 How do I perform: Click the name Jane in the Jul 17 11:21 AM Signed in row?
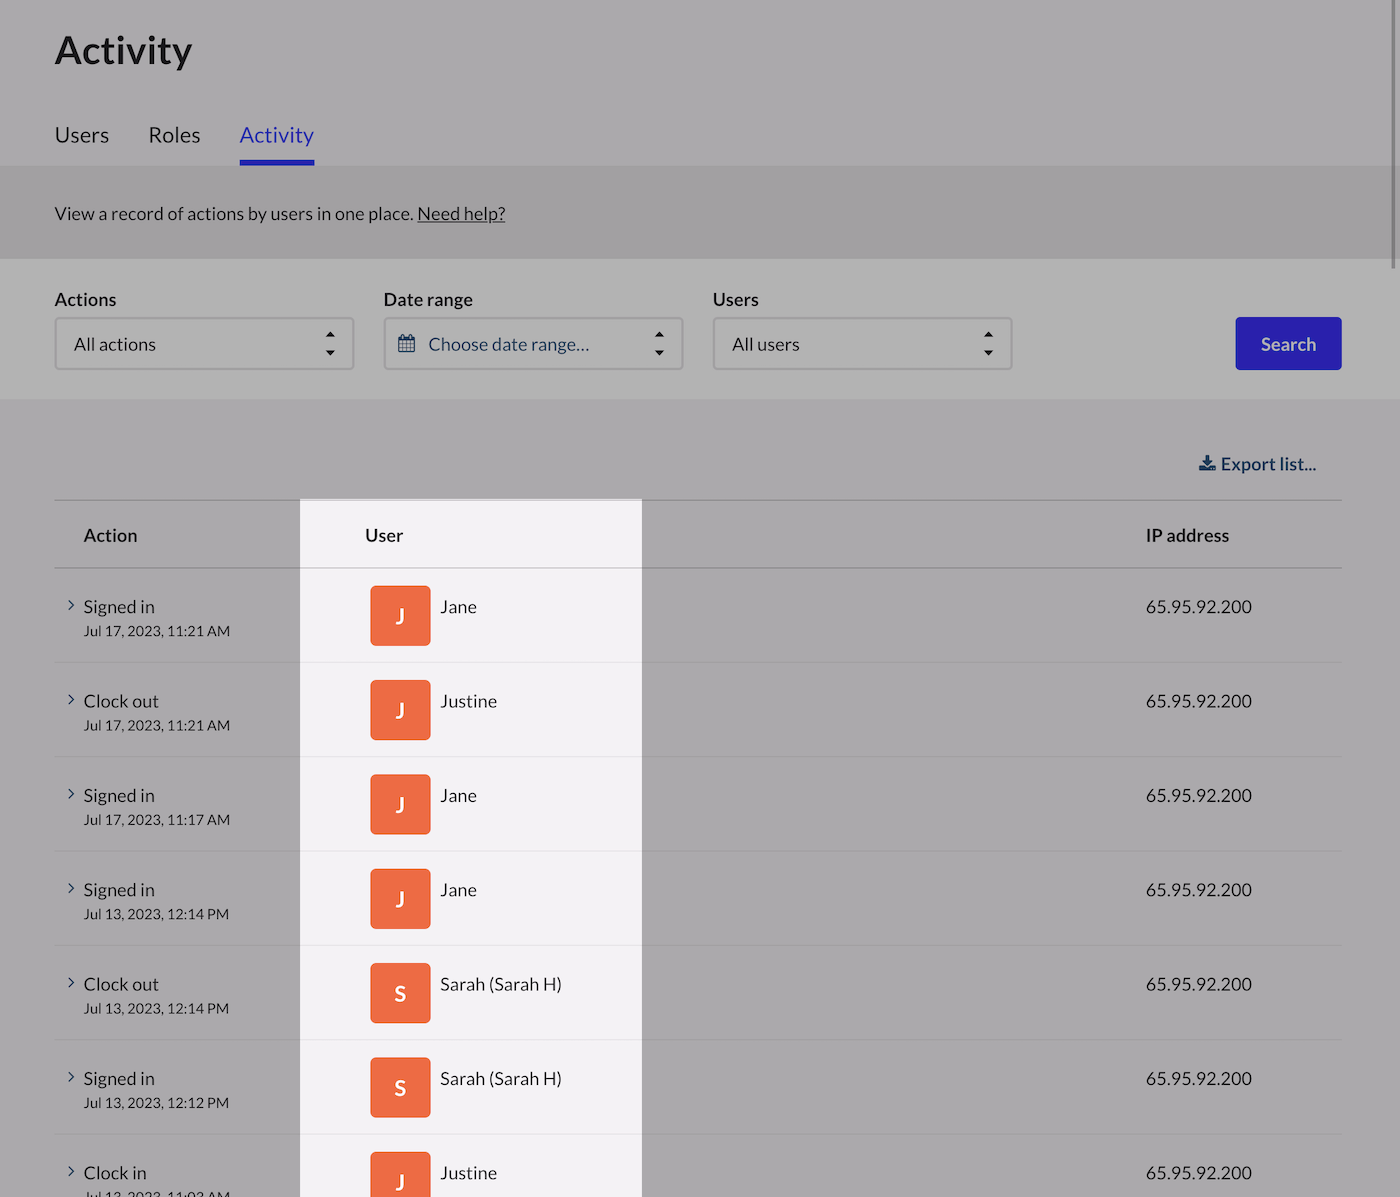pyautogui.click(x=458, y=607)
